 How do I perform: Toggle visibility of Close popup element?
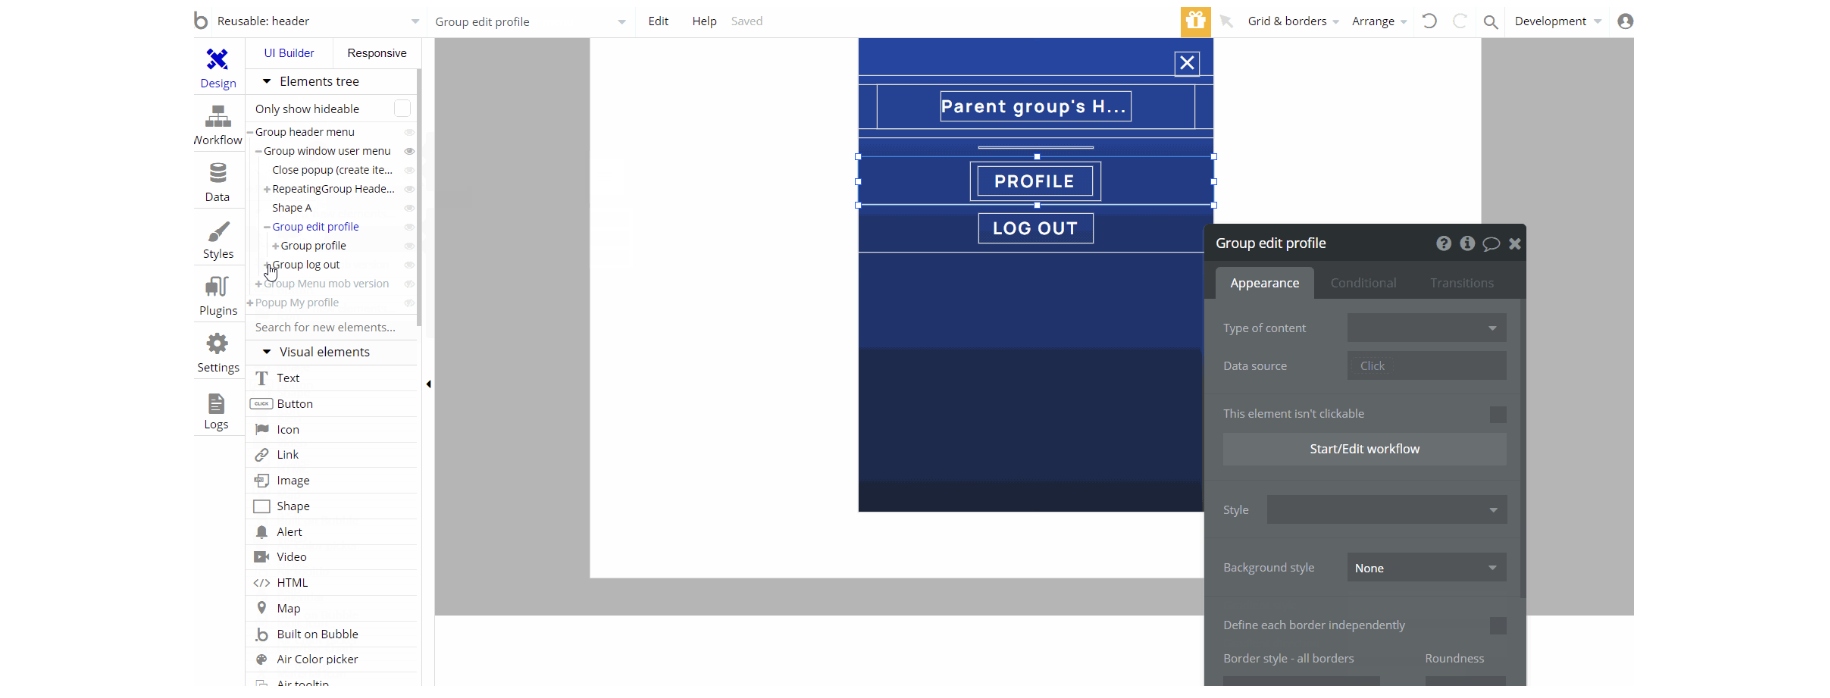point(409,170)
